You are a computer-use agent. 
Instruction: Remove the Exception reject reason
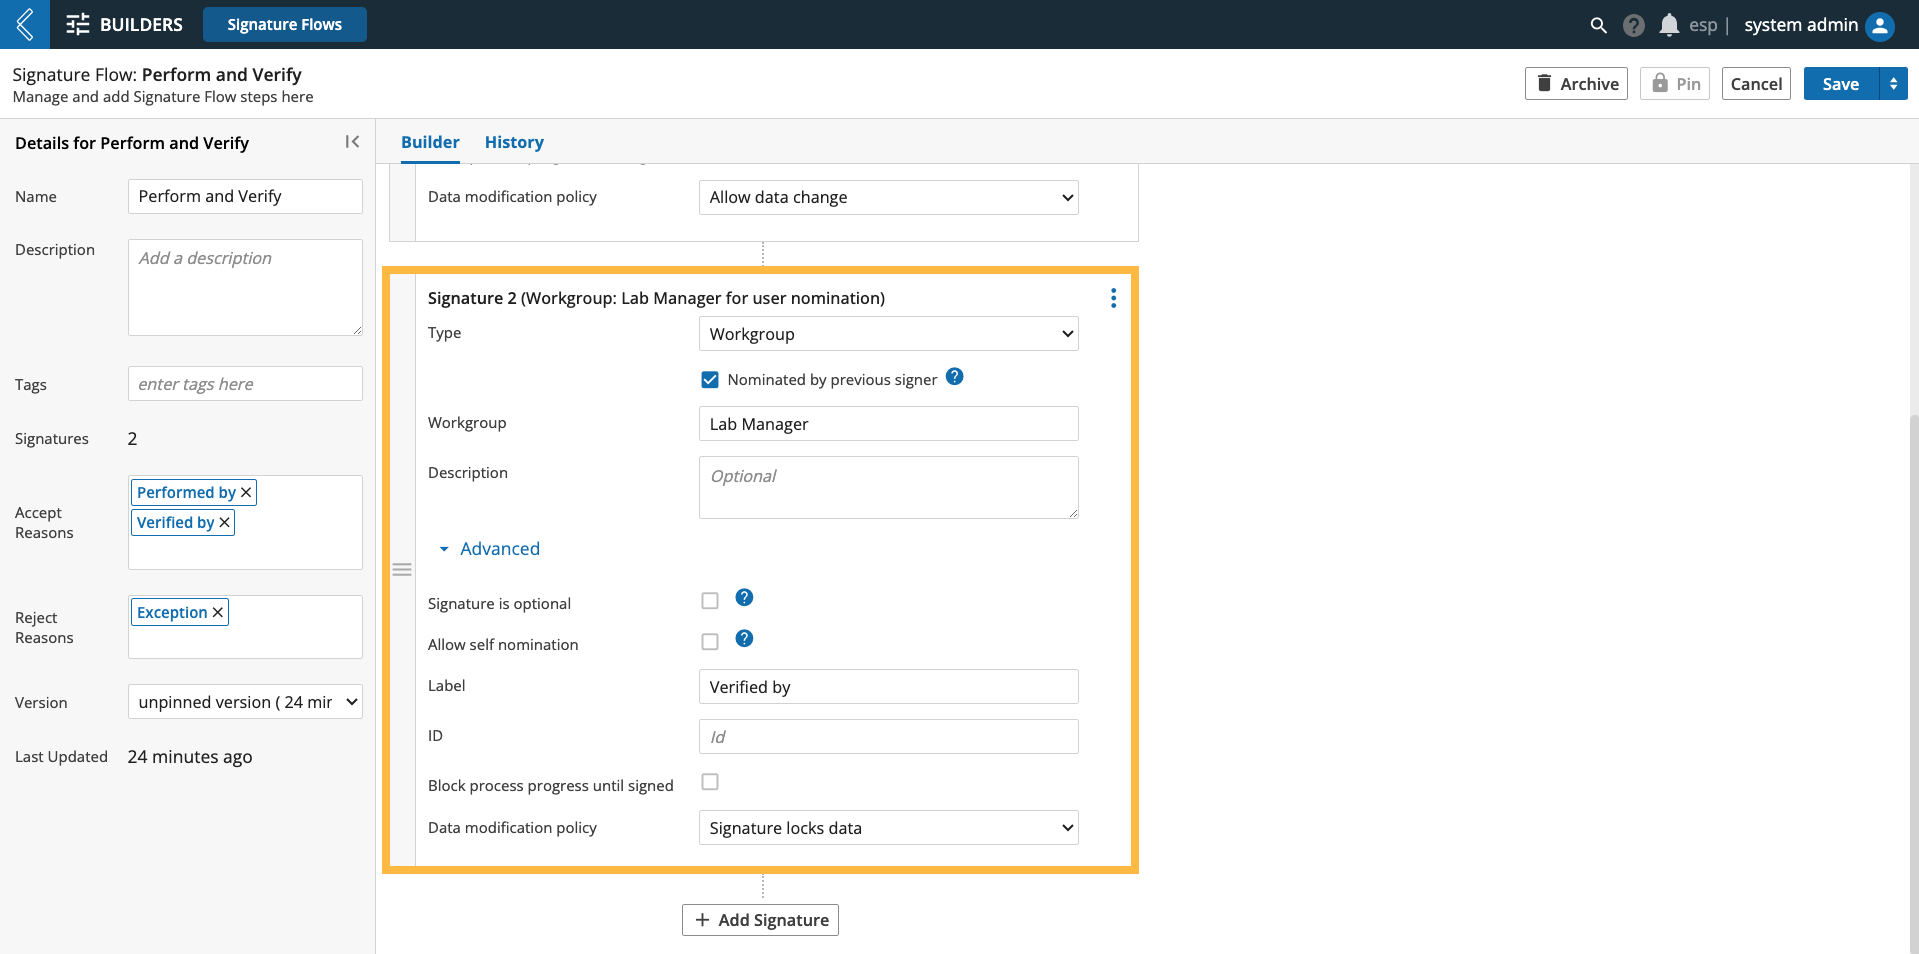click(x=218, y=612)
